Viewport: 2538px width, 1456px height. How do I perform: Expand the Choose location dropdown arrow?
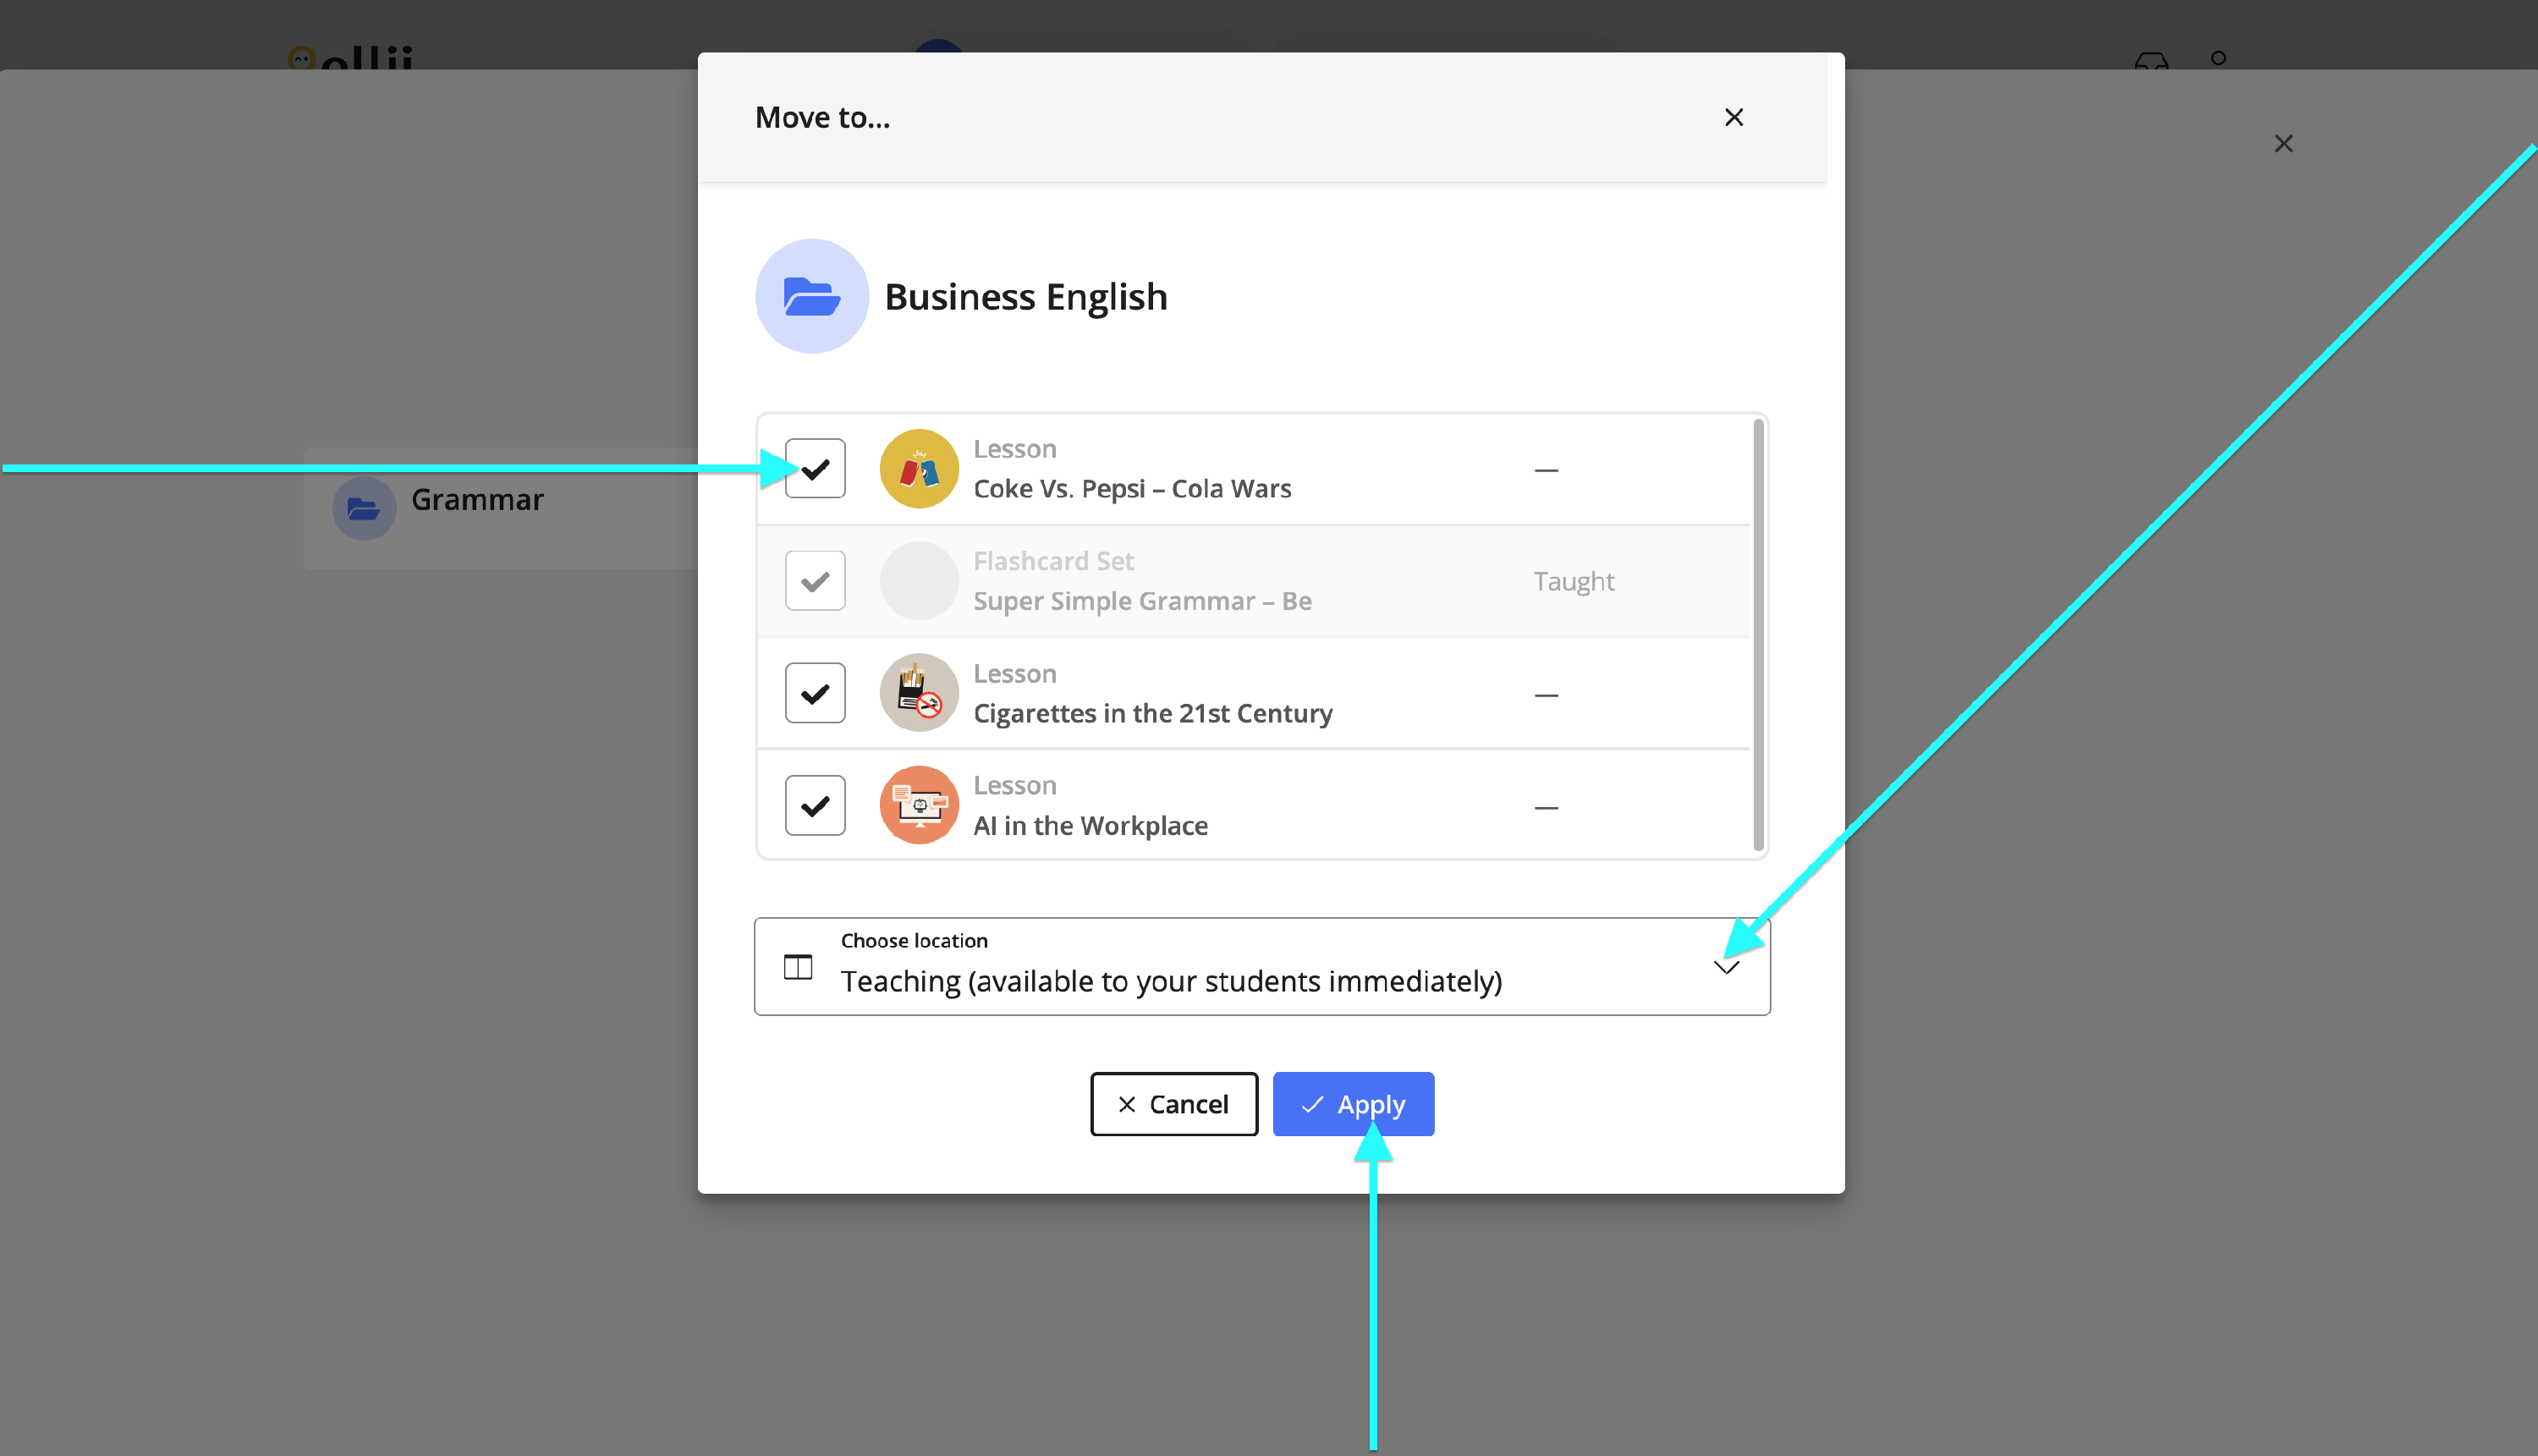click(1726, 967)
